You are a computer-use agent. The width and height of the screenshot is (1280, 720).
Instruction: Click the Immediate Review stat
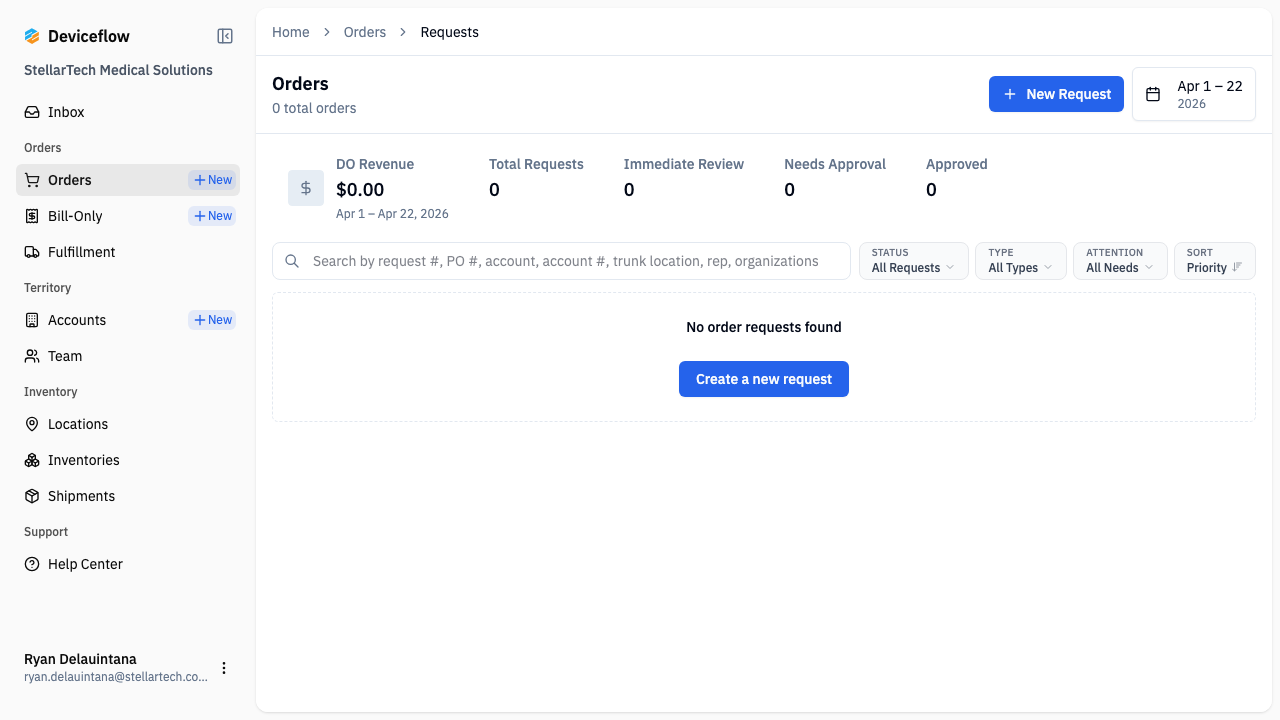684,178
